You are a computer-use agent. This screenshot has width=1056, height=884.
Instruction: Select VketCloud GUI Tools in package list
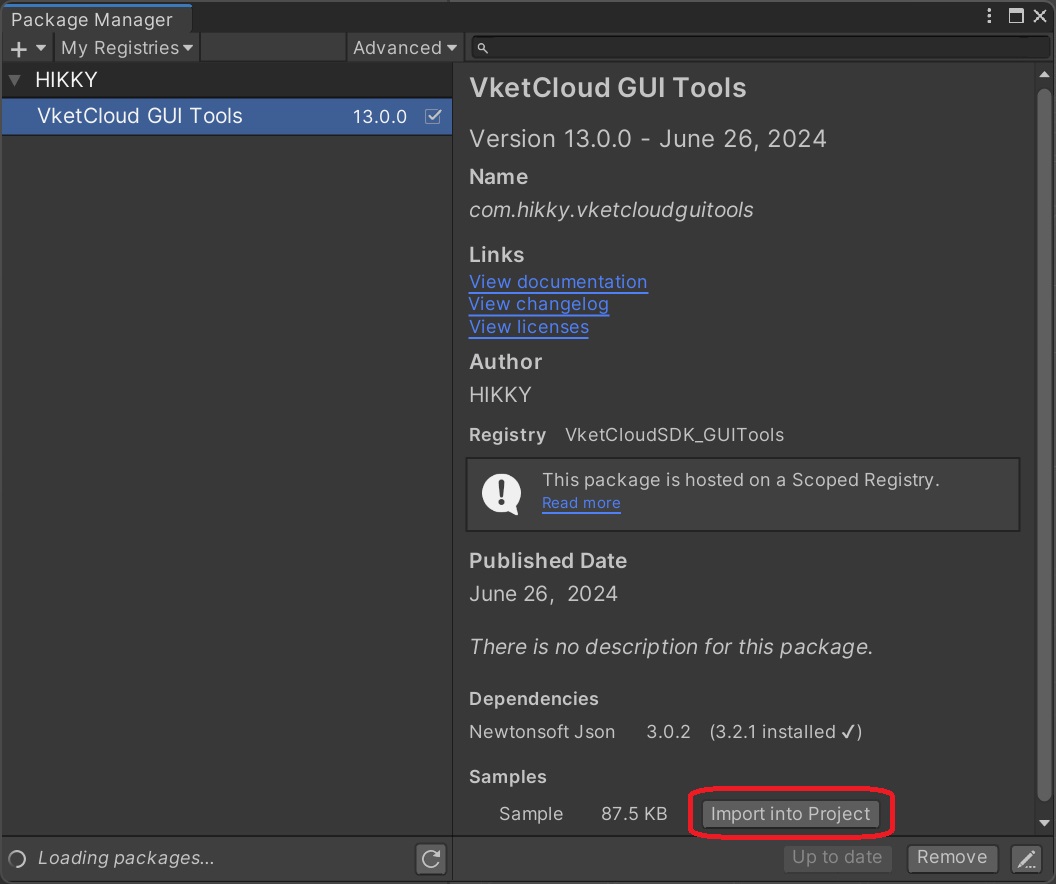pos(140,116)
